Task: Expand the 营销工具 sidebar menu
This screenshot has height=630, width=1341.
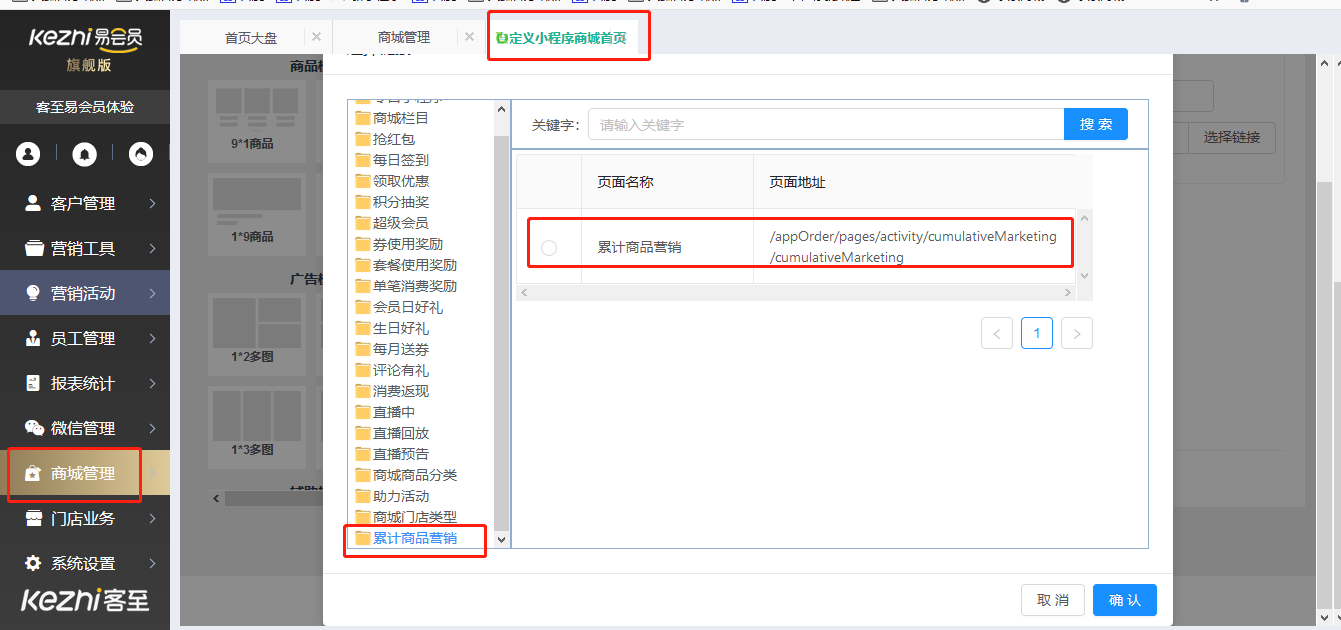Action: tap(85, 248)
